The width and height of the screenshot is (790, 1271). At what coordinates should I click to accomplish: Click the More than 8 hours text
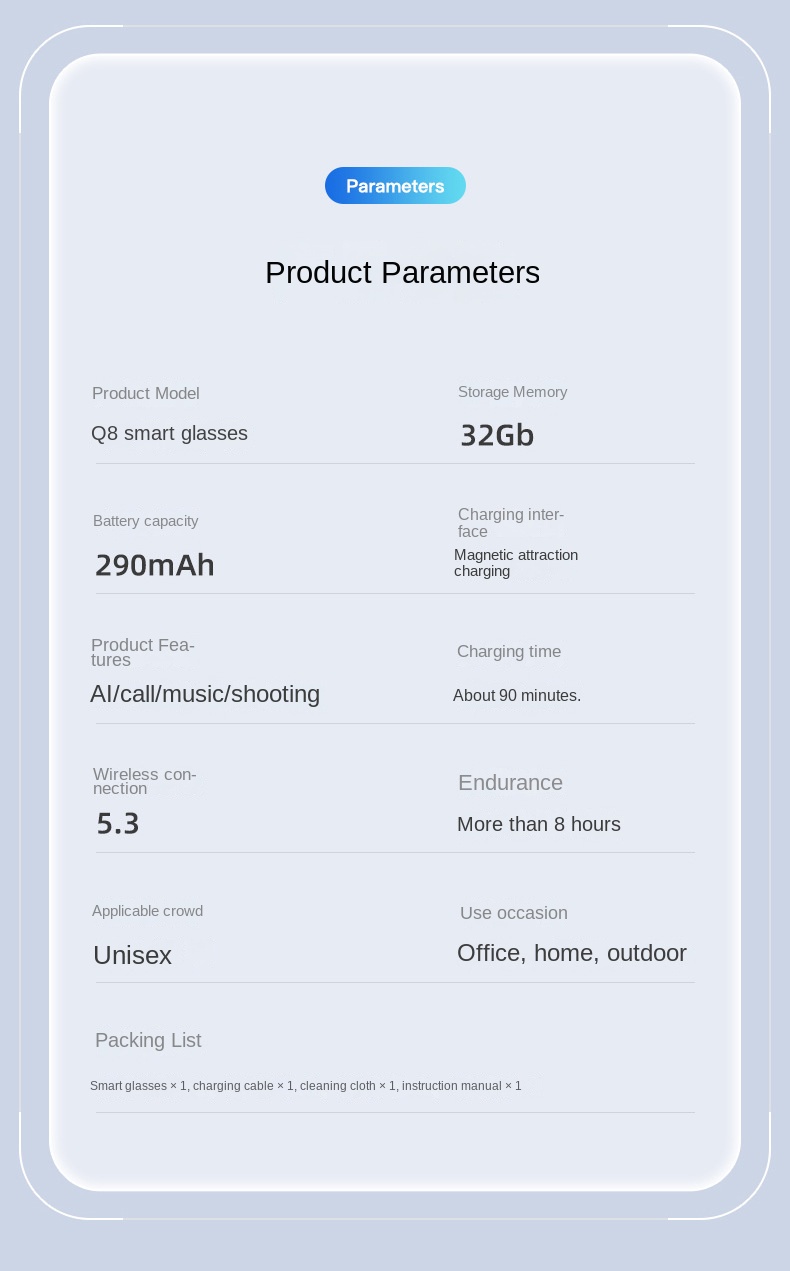point(538,824)
